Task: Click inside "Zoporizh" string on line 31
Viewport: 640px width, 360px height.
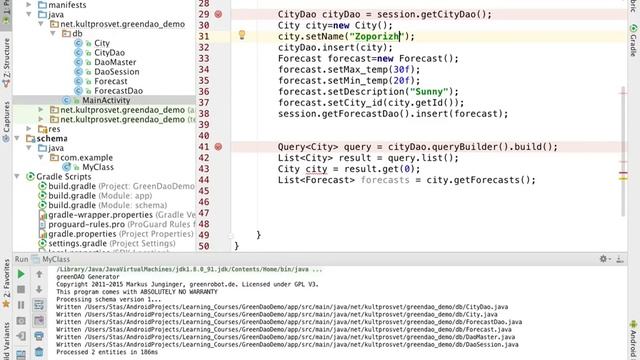Action: point(376,36)
